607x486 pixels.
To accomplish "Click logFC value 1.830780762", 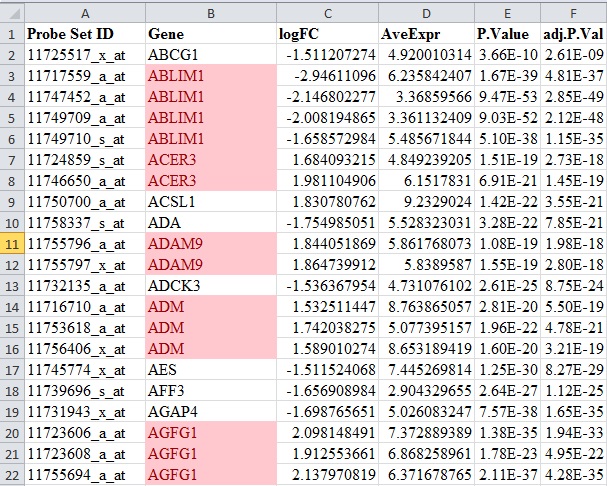I will point(328,202).
